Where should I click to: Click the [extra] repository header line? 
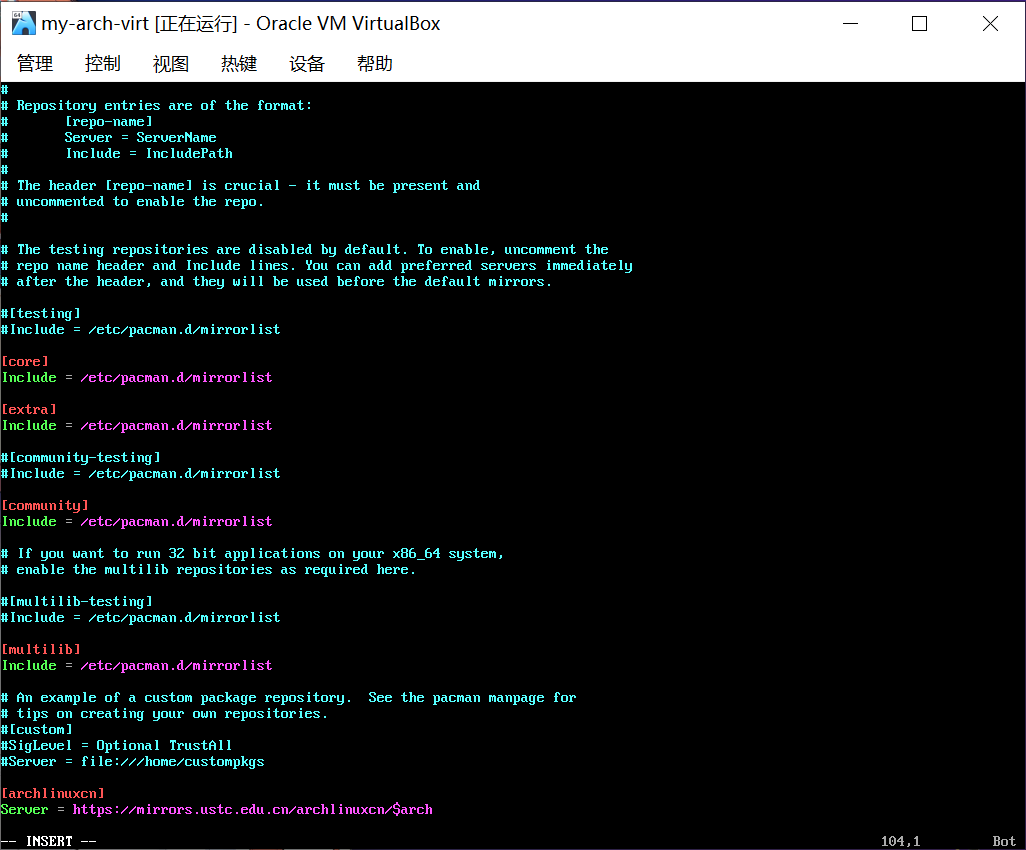[x=28, y=409]
